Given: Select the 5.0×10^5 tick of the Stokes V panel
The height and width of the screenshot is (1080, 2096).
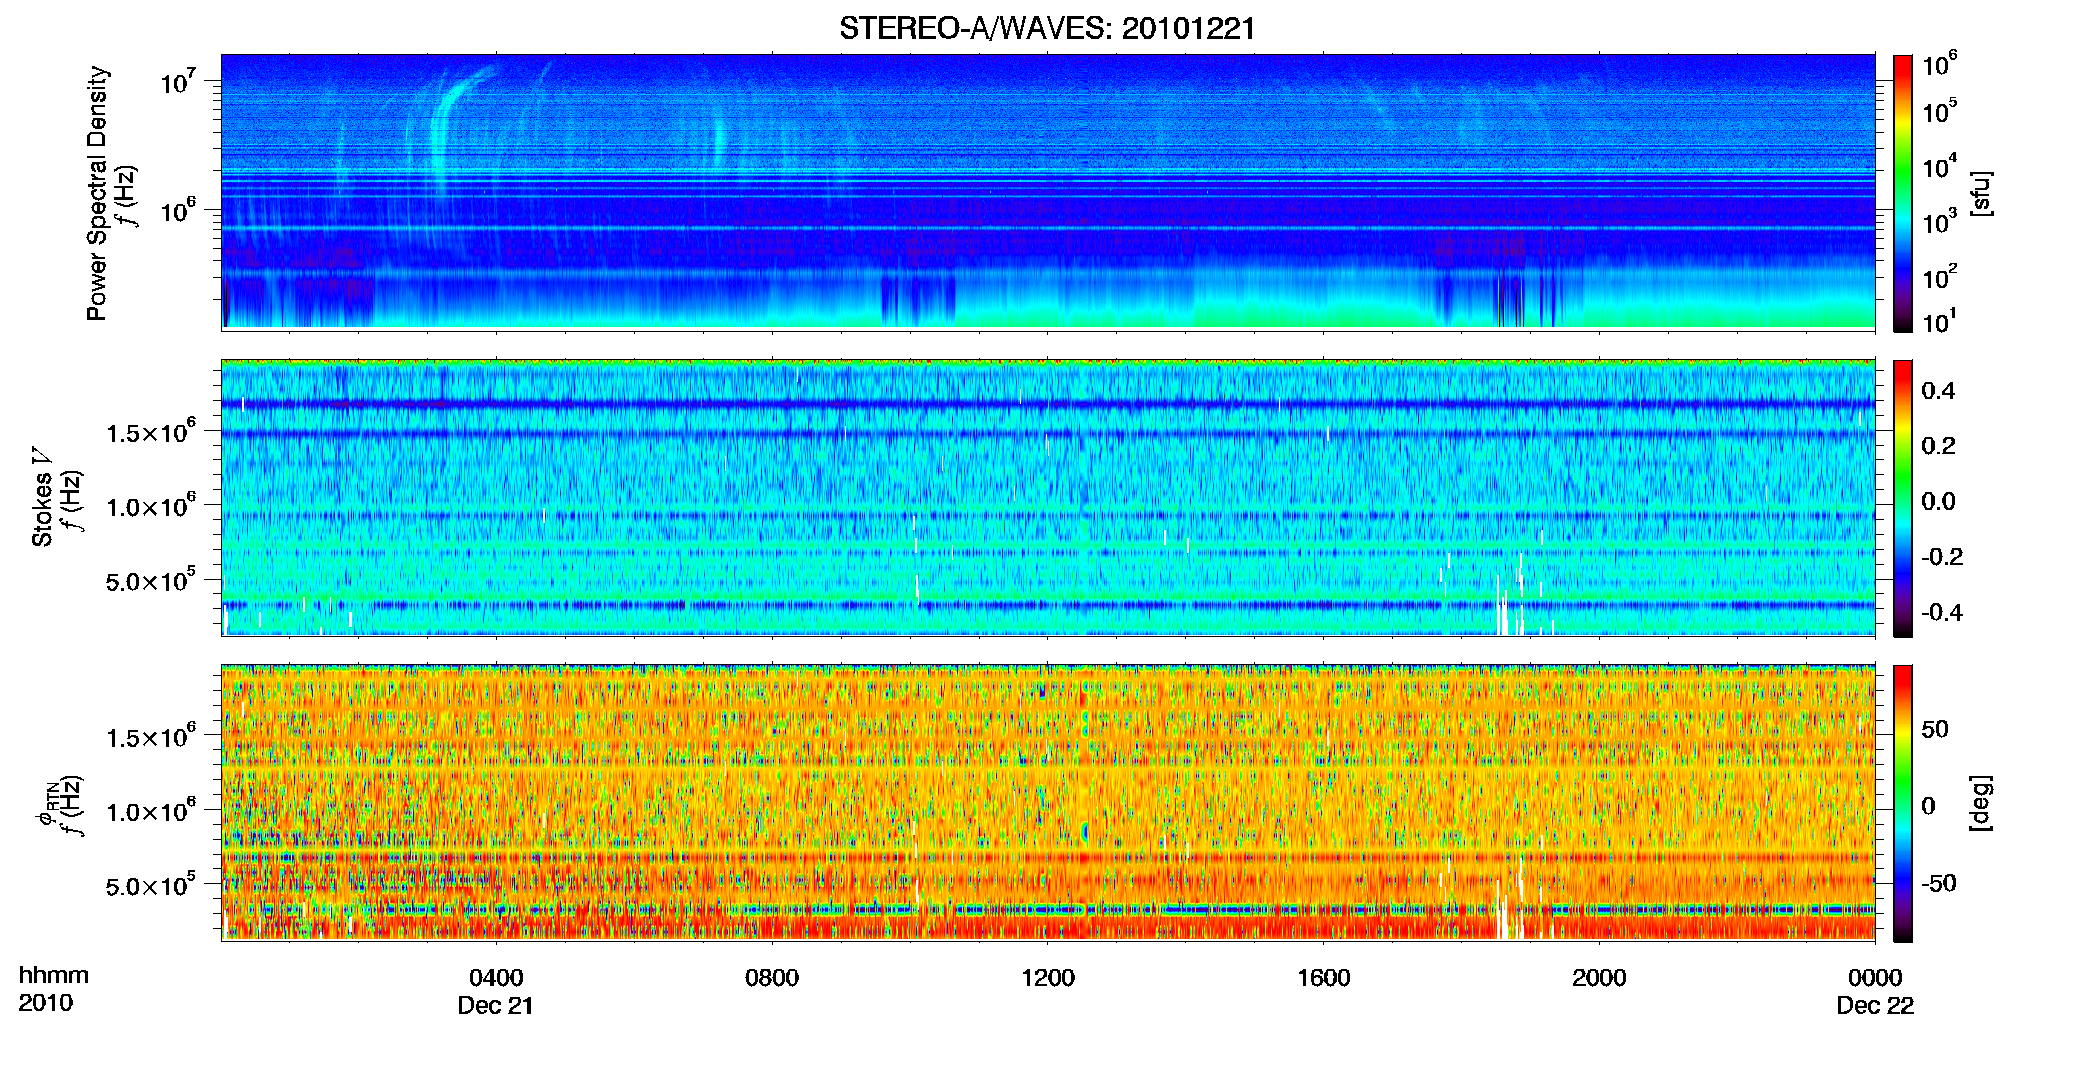Looking at the screenshot, I should tap(150, 580).
